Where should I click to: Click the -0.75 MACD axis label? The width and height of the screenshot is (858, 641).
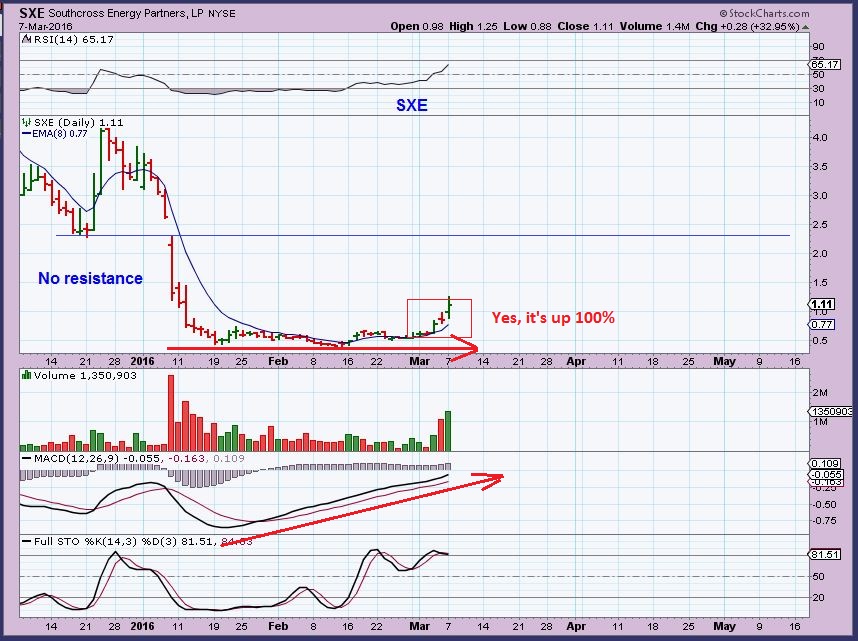tap(825, 521)
